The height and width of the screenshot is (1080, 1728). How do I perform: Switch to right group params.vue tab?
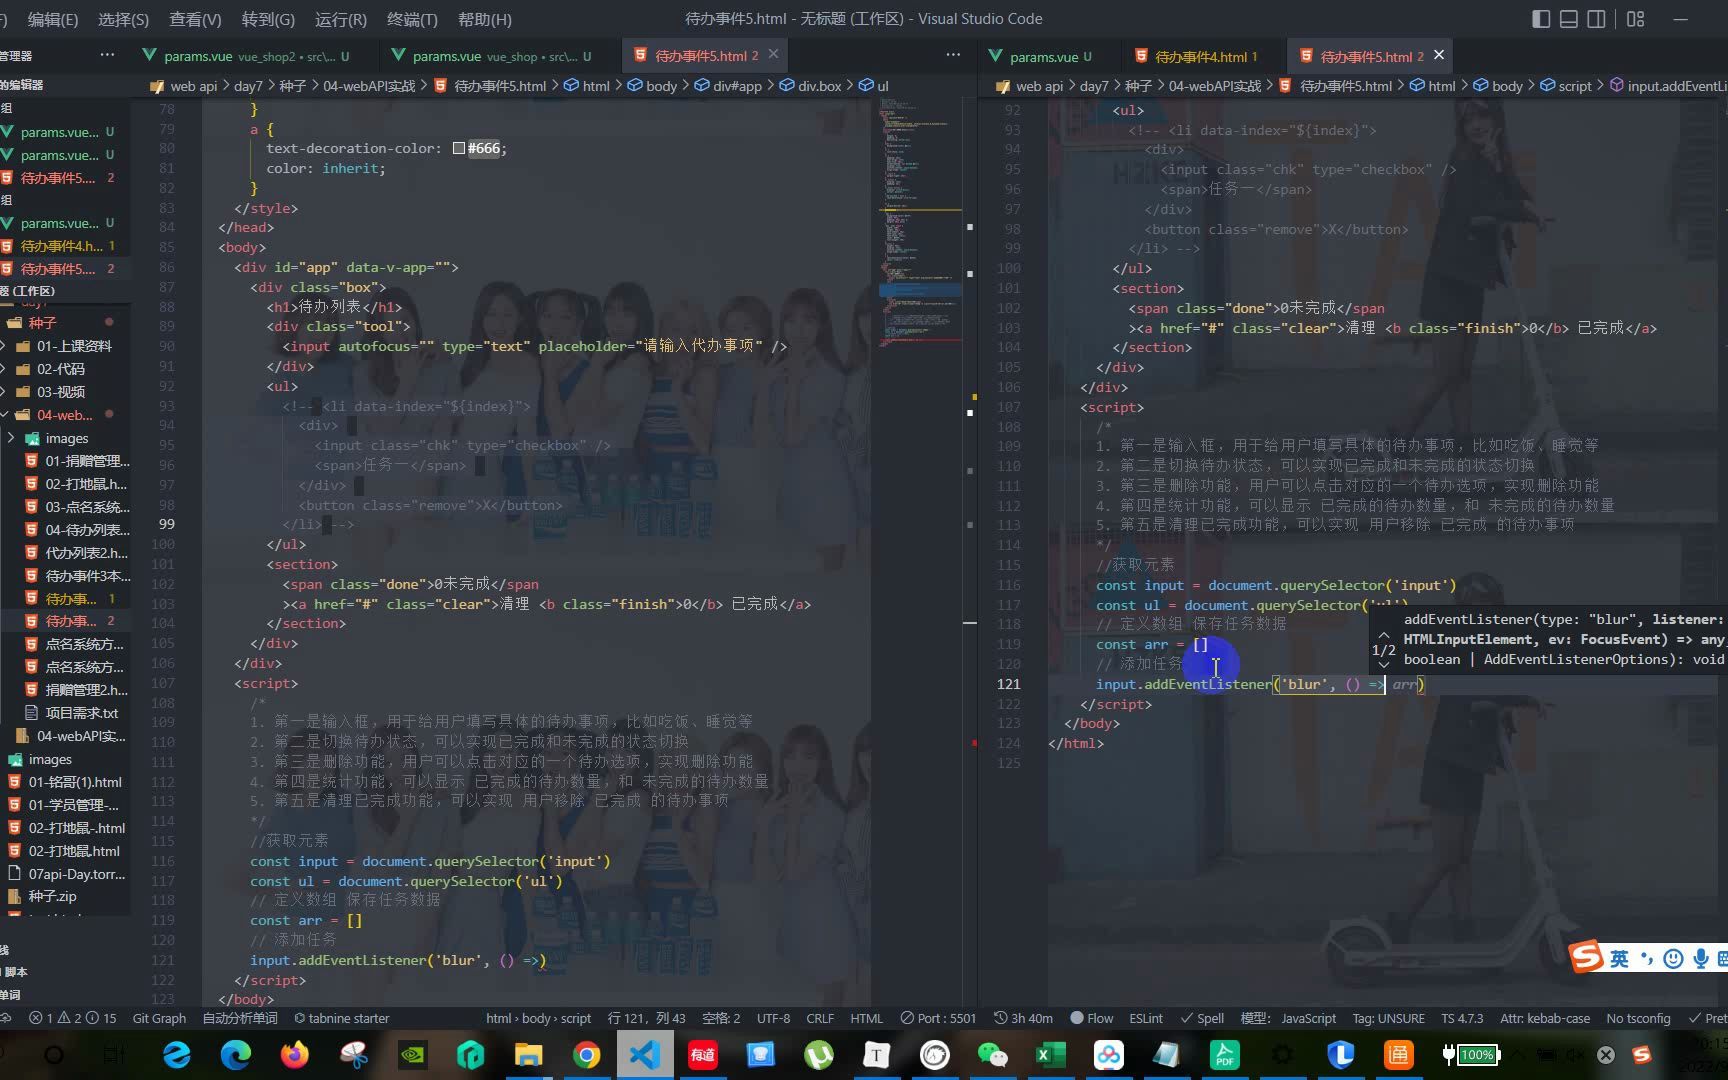[1041, 56]
